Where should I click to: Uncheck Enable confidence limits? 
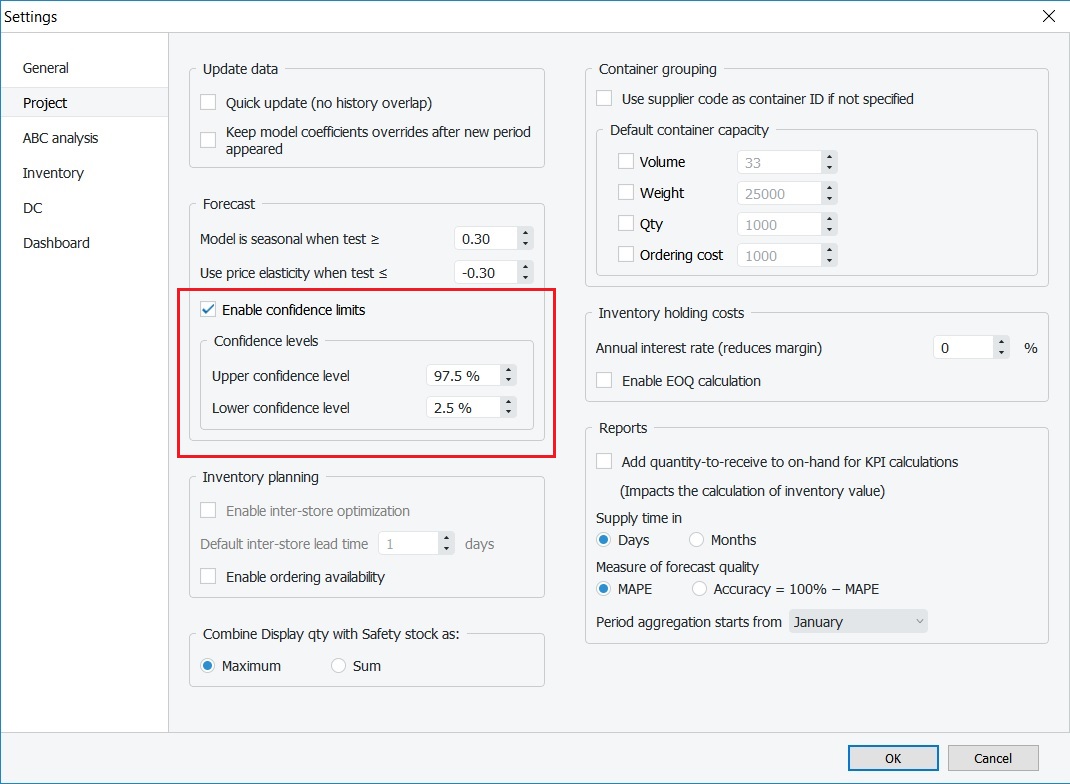click(209, 310)
